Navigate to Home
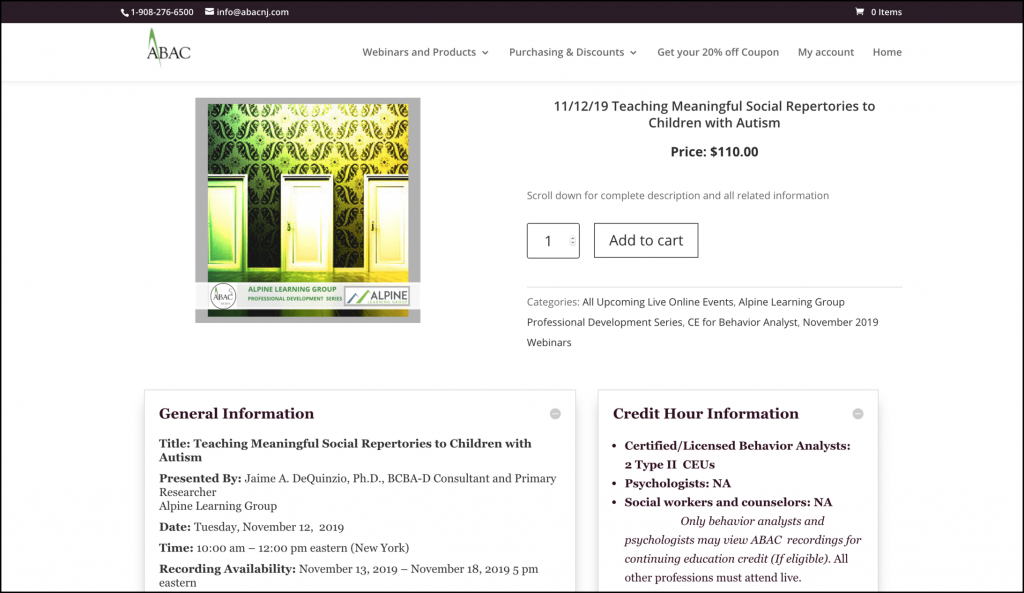Viewport: 1024px width, 593px height. click(886, 52)
